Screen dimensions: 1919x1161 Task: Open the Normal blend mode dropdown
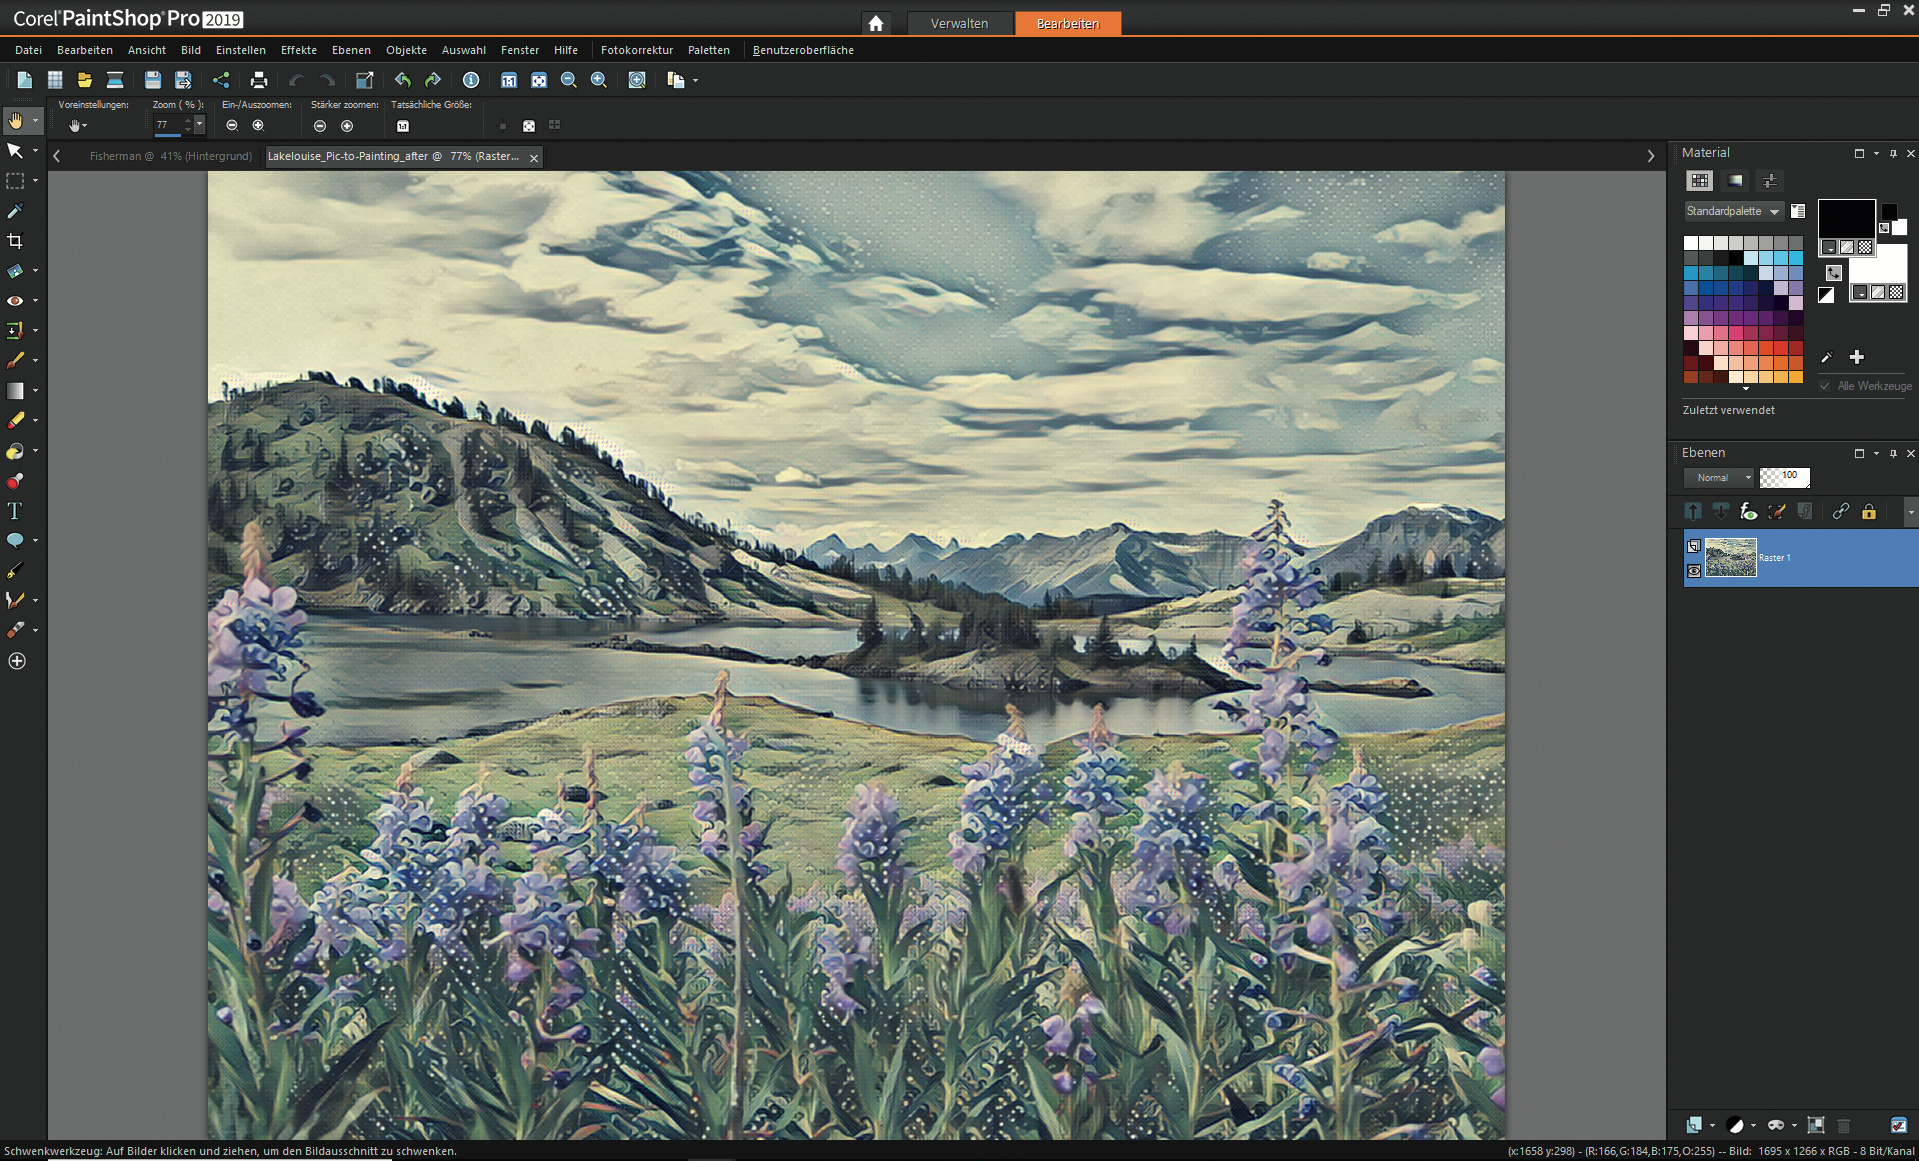tap(1718, 478)
